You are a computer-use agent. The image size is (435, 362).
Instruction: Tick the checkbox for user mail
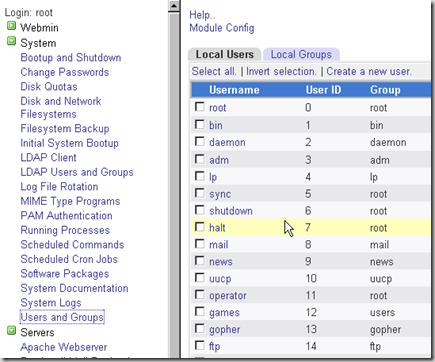click(200, 244)
